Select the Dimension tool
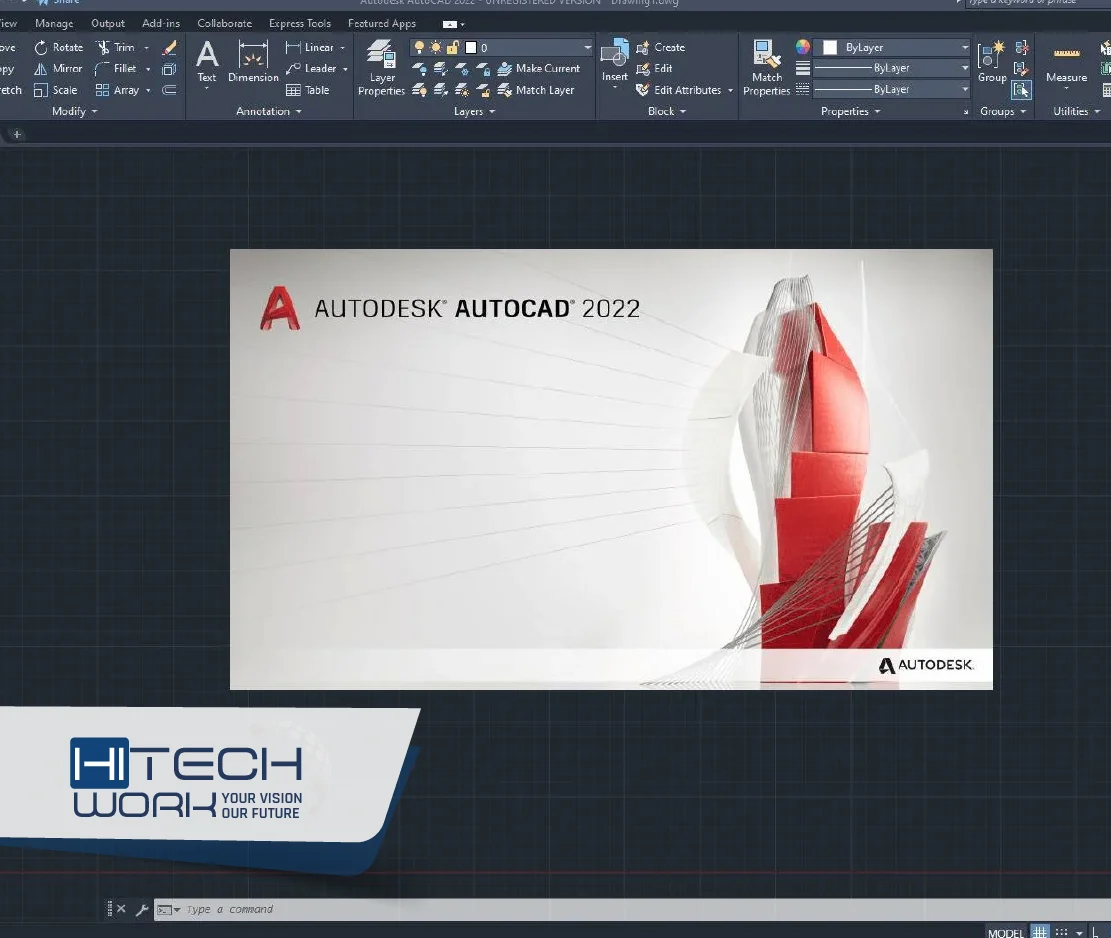Viewport: 1111px width, 938px height. 253,62
